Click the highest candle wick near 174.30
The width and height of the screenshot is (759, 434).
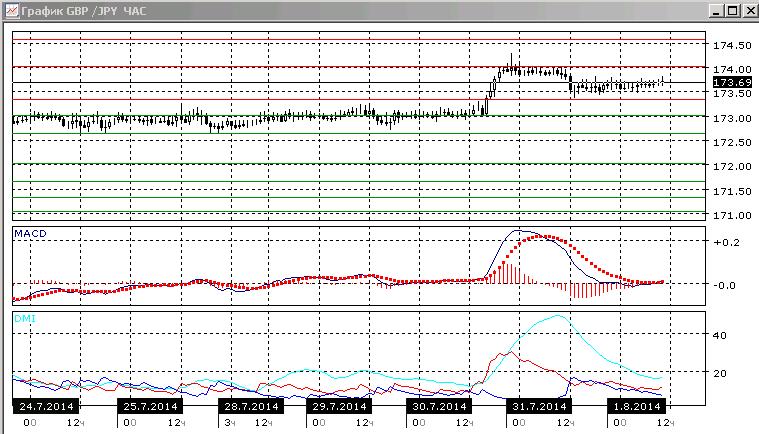(x=511, y=57)
